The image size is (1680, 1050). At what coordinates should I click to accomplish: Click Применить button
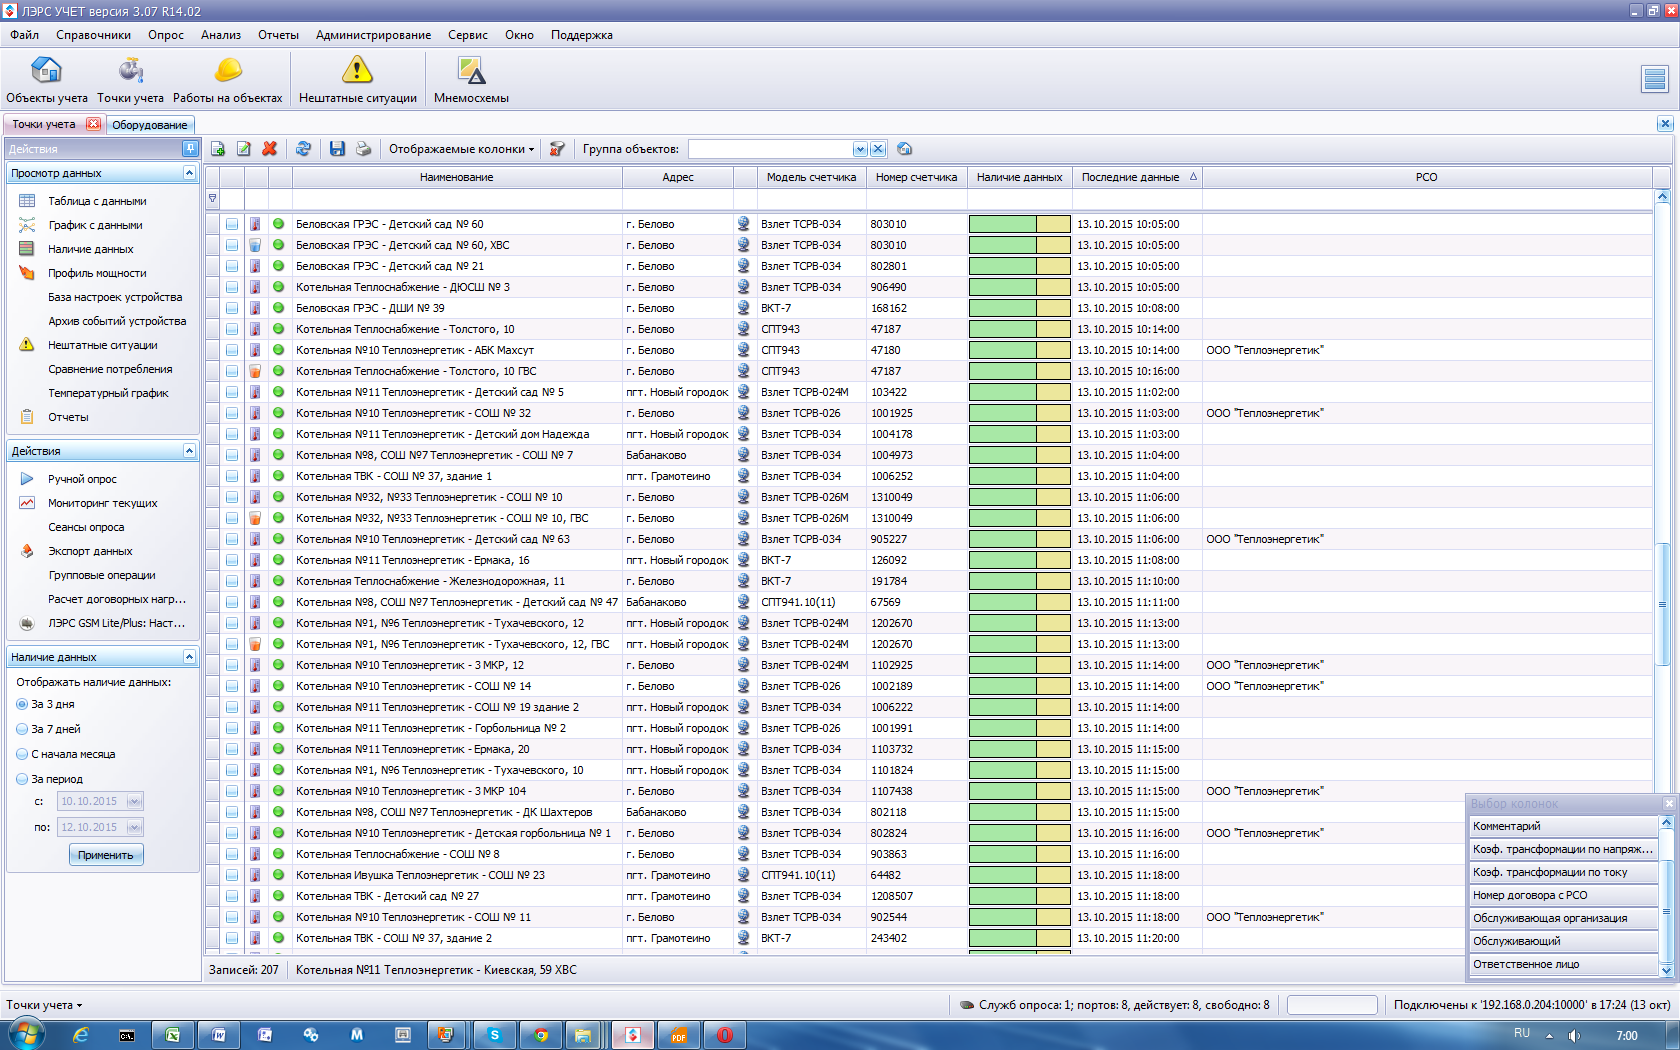coord(105,855)
